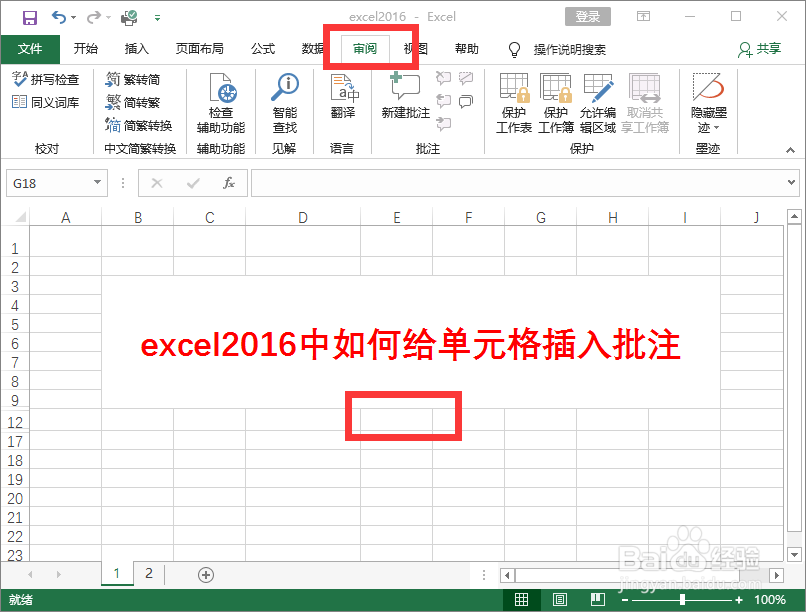Select column D header
The height and width of the screenshot is (612, 806).
(303, 217)
